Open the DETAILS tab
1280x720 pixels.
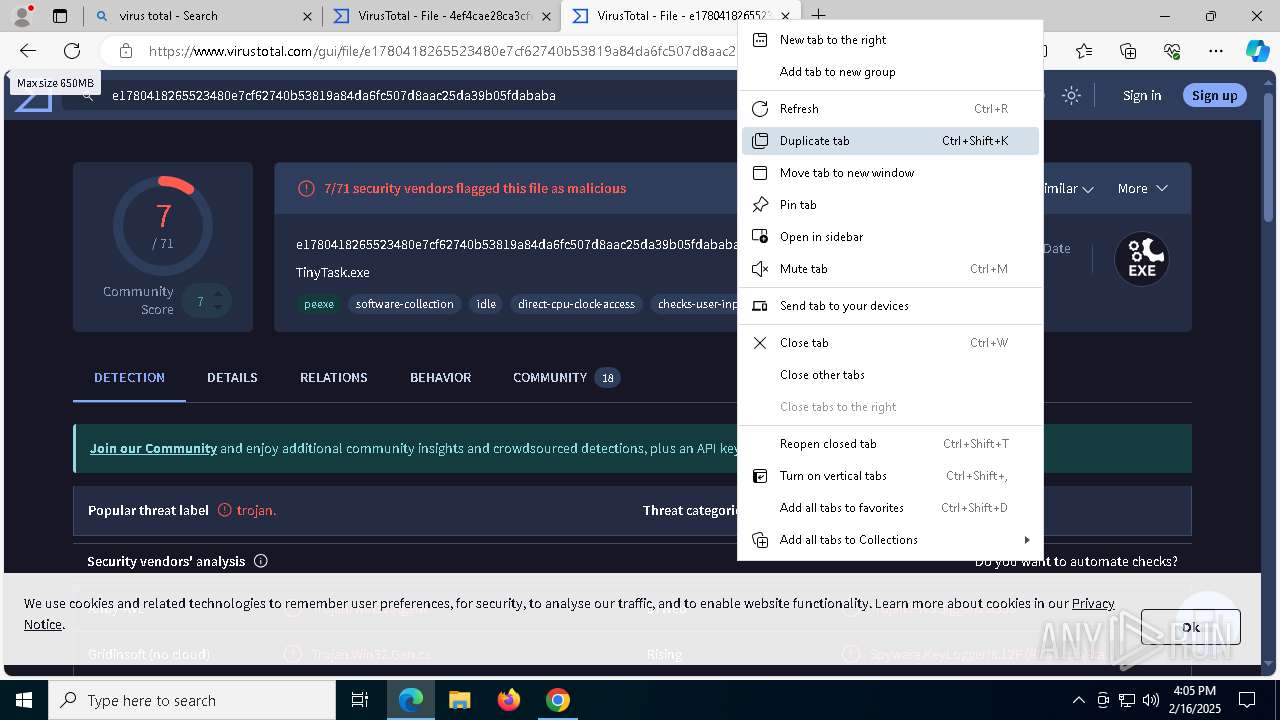232,377
